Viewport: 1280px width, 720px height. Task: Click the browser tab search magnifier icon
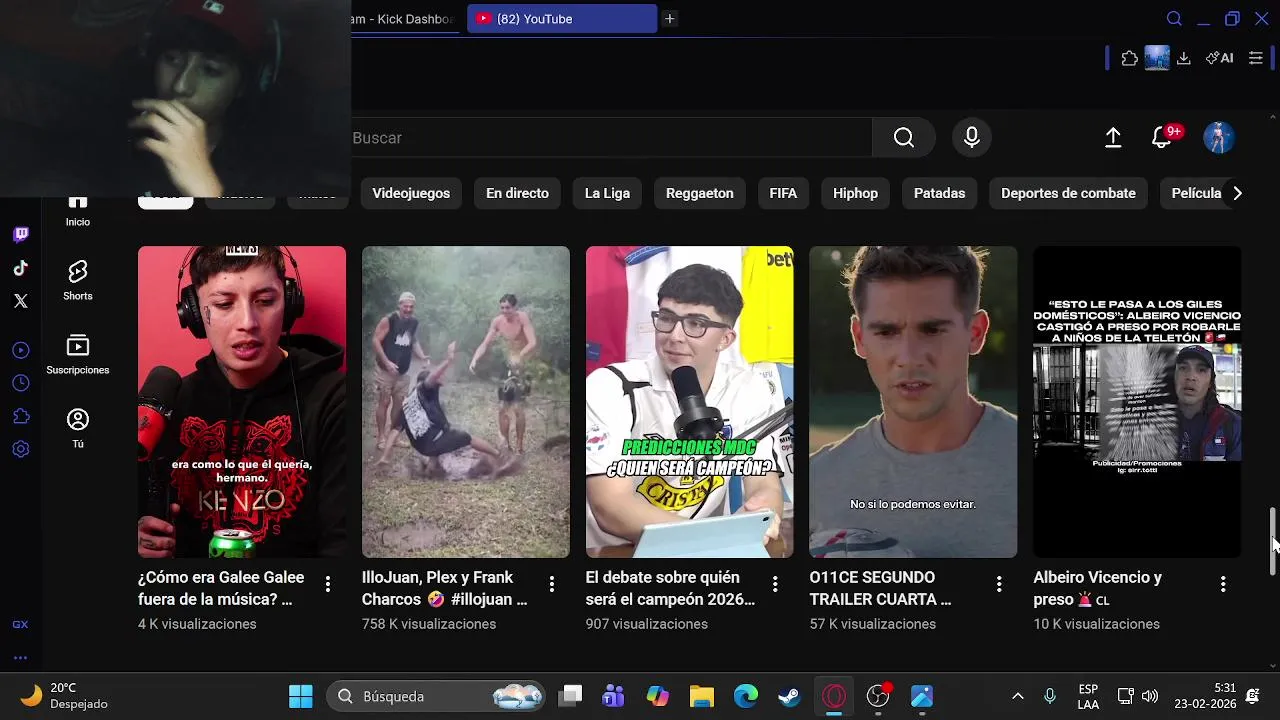pyautogui.click(x=1175, y=19)
